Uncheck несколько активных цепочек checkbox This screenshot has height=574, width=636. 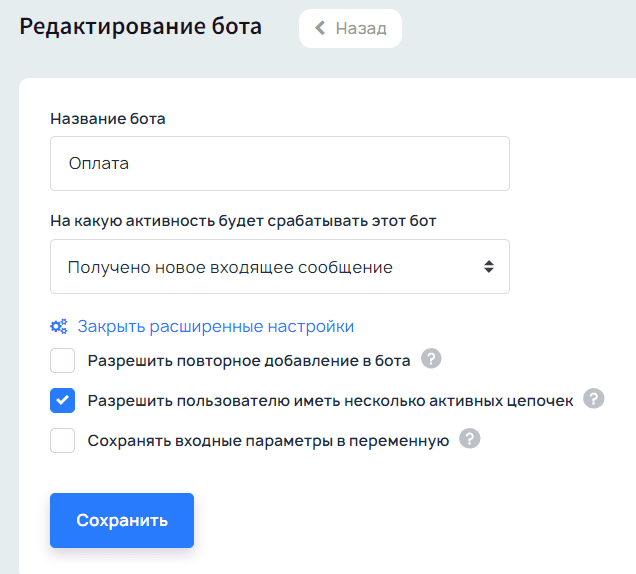[x=62, y=400]
